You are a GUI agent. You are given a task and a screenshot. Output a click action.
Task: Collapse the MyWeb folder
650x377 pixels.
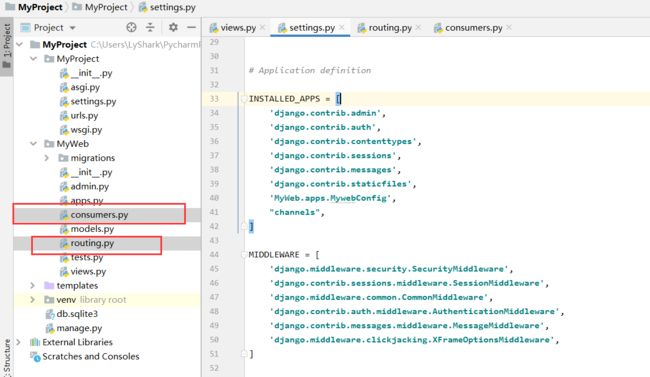(34, 144)
